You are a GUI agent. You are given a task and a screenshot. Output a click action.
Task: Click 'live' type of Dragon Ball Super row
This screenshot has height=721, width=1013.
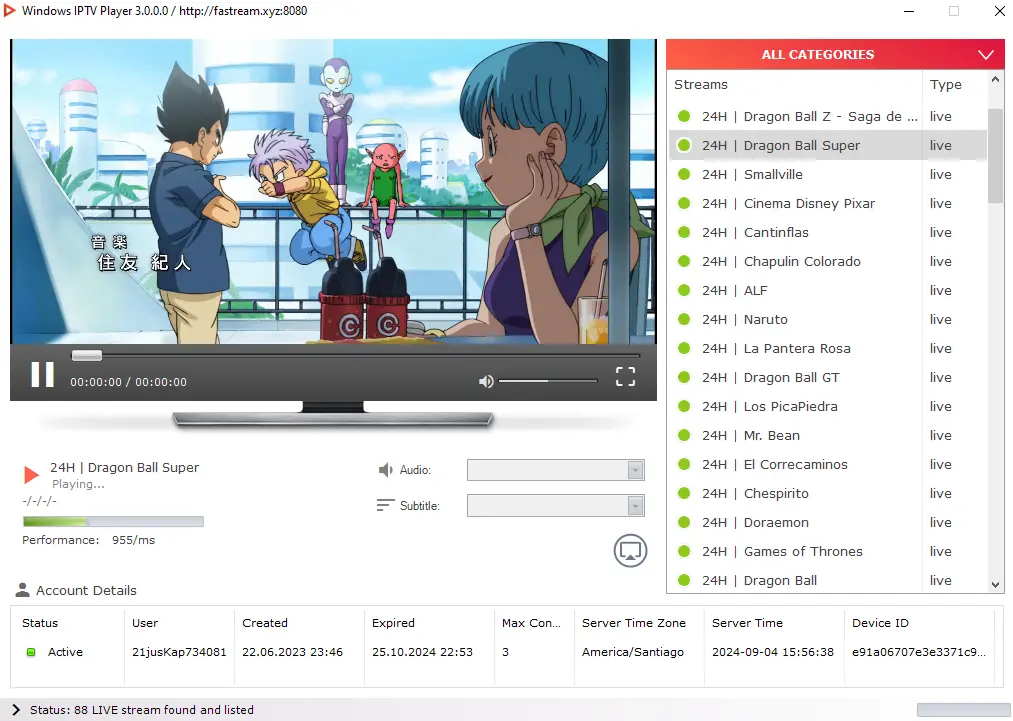940,145
